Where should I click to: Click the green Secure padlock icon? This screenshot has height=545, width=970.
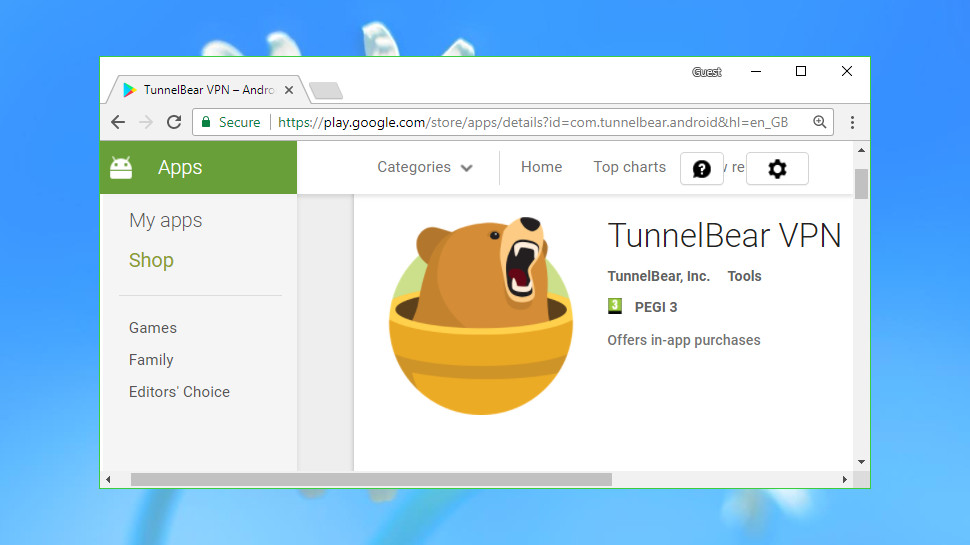click(206, 121)
